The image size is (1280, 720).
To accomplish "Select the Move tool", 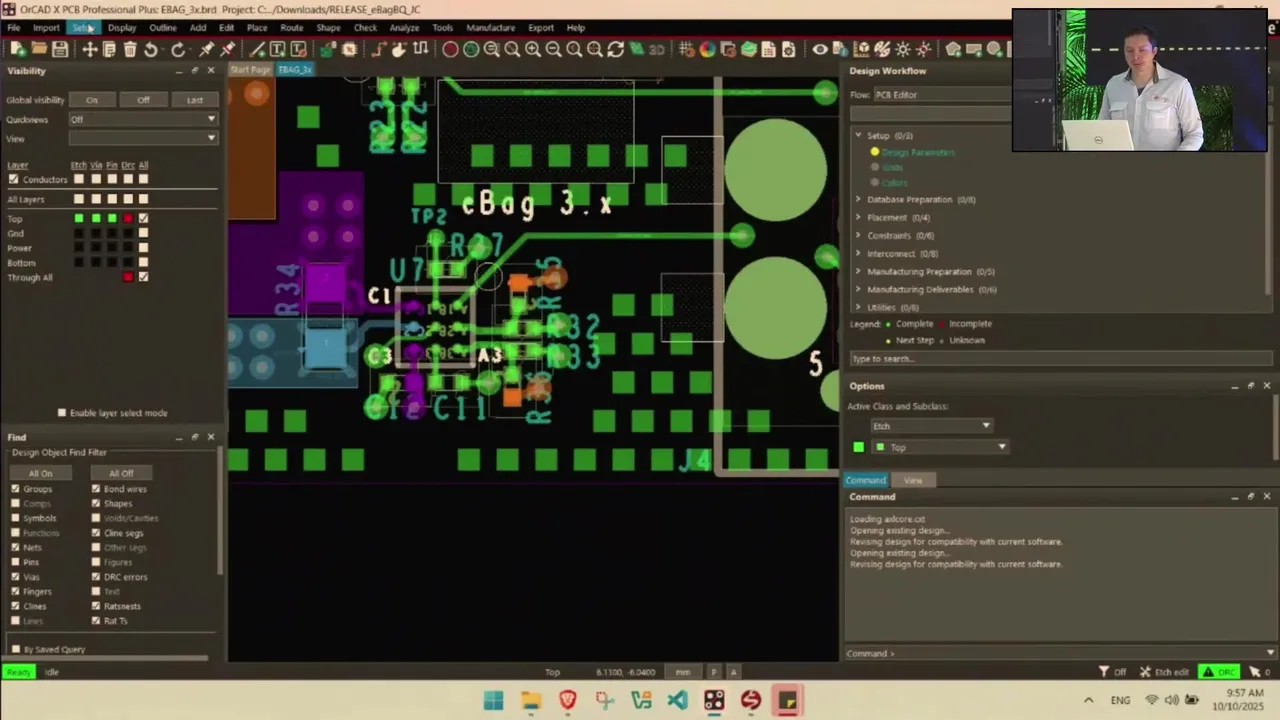I will click(x=89, y=49).
